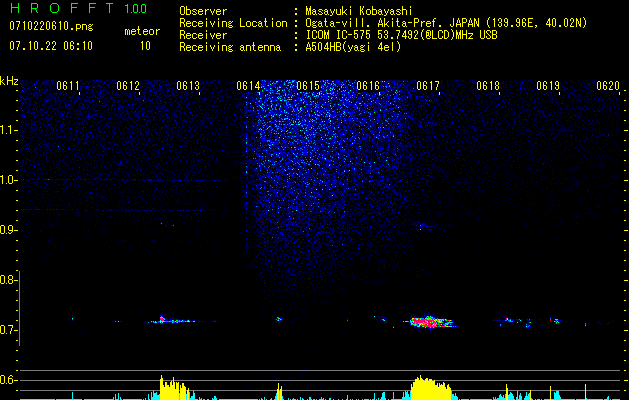Screen dimensions: 629x400
Task: Click the meteor count label
Action: (x=142, y=31)
